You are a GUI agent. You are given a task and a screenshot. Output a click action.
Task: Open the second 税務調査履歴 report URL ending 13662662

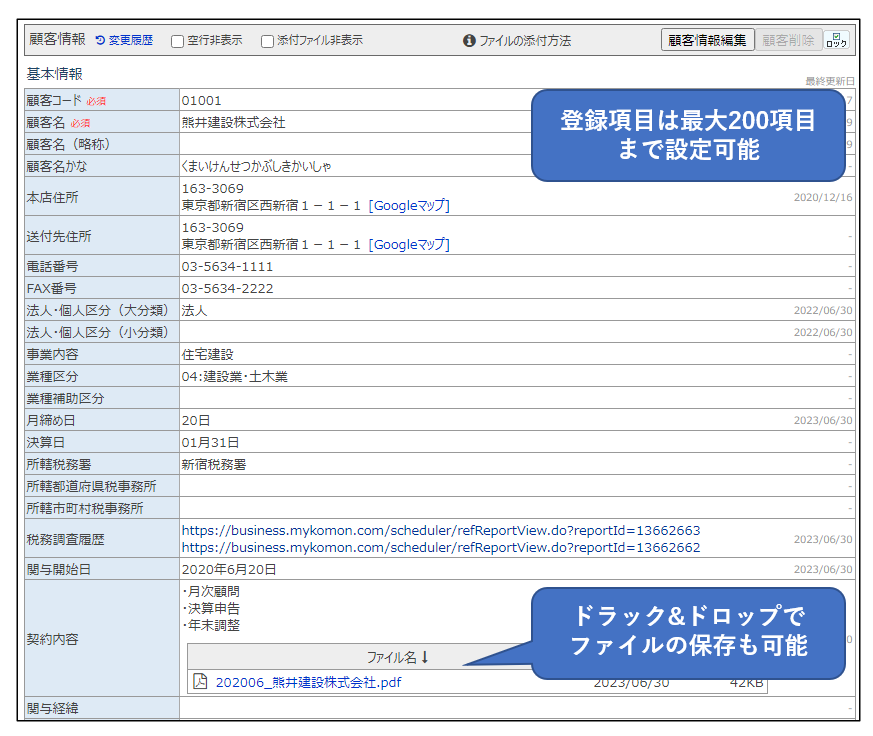point(440,547)
